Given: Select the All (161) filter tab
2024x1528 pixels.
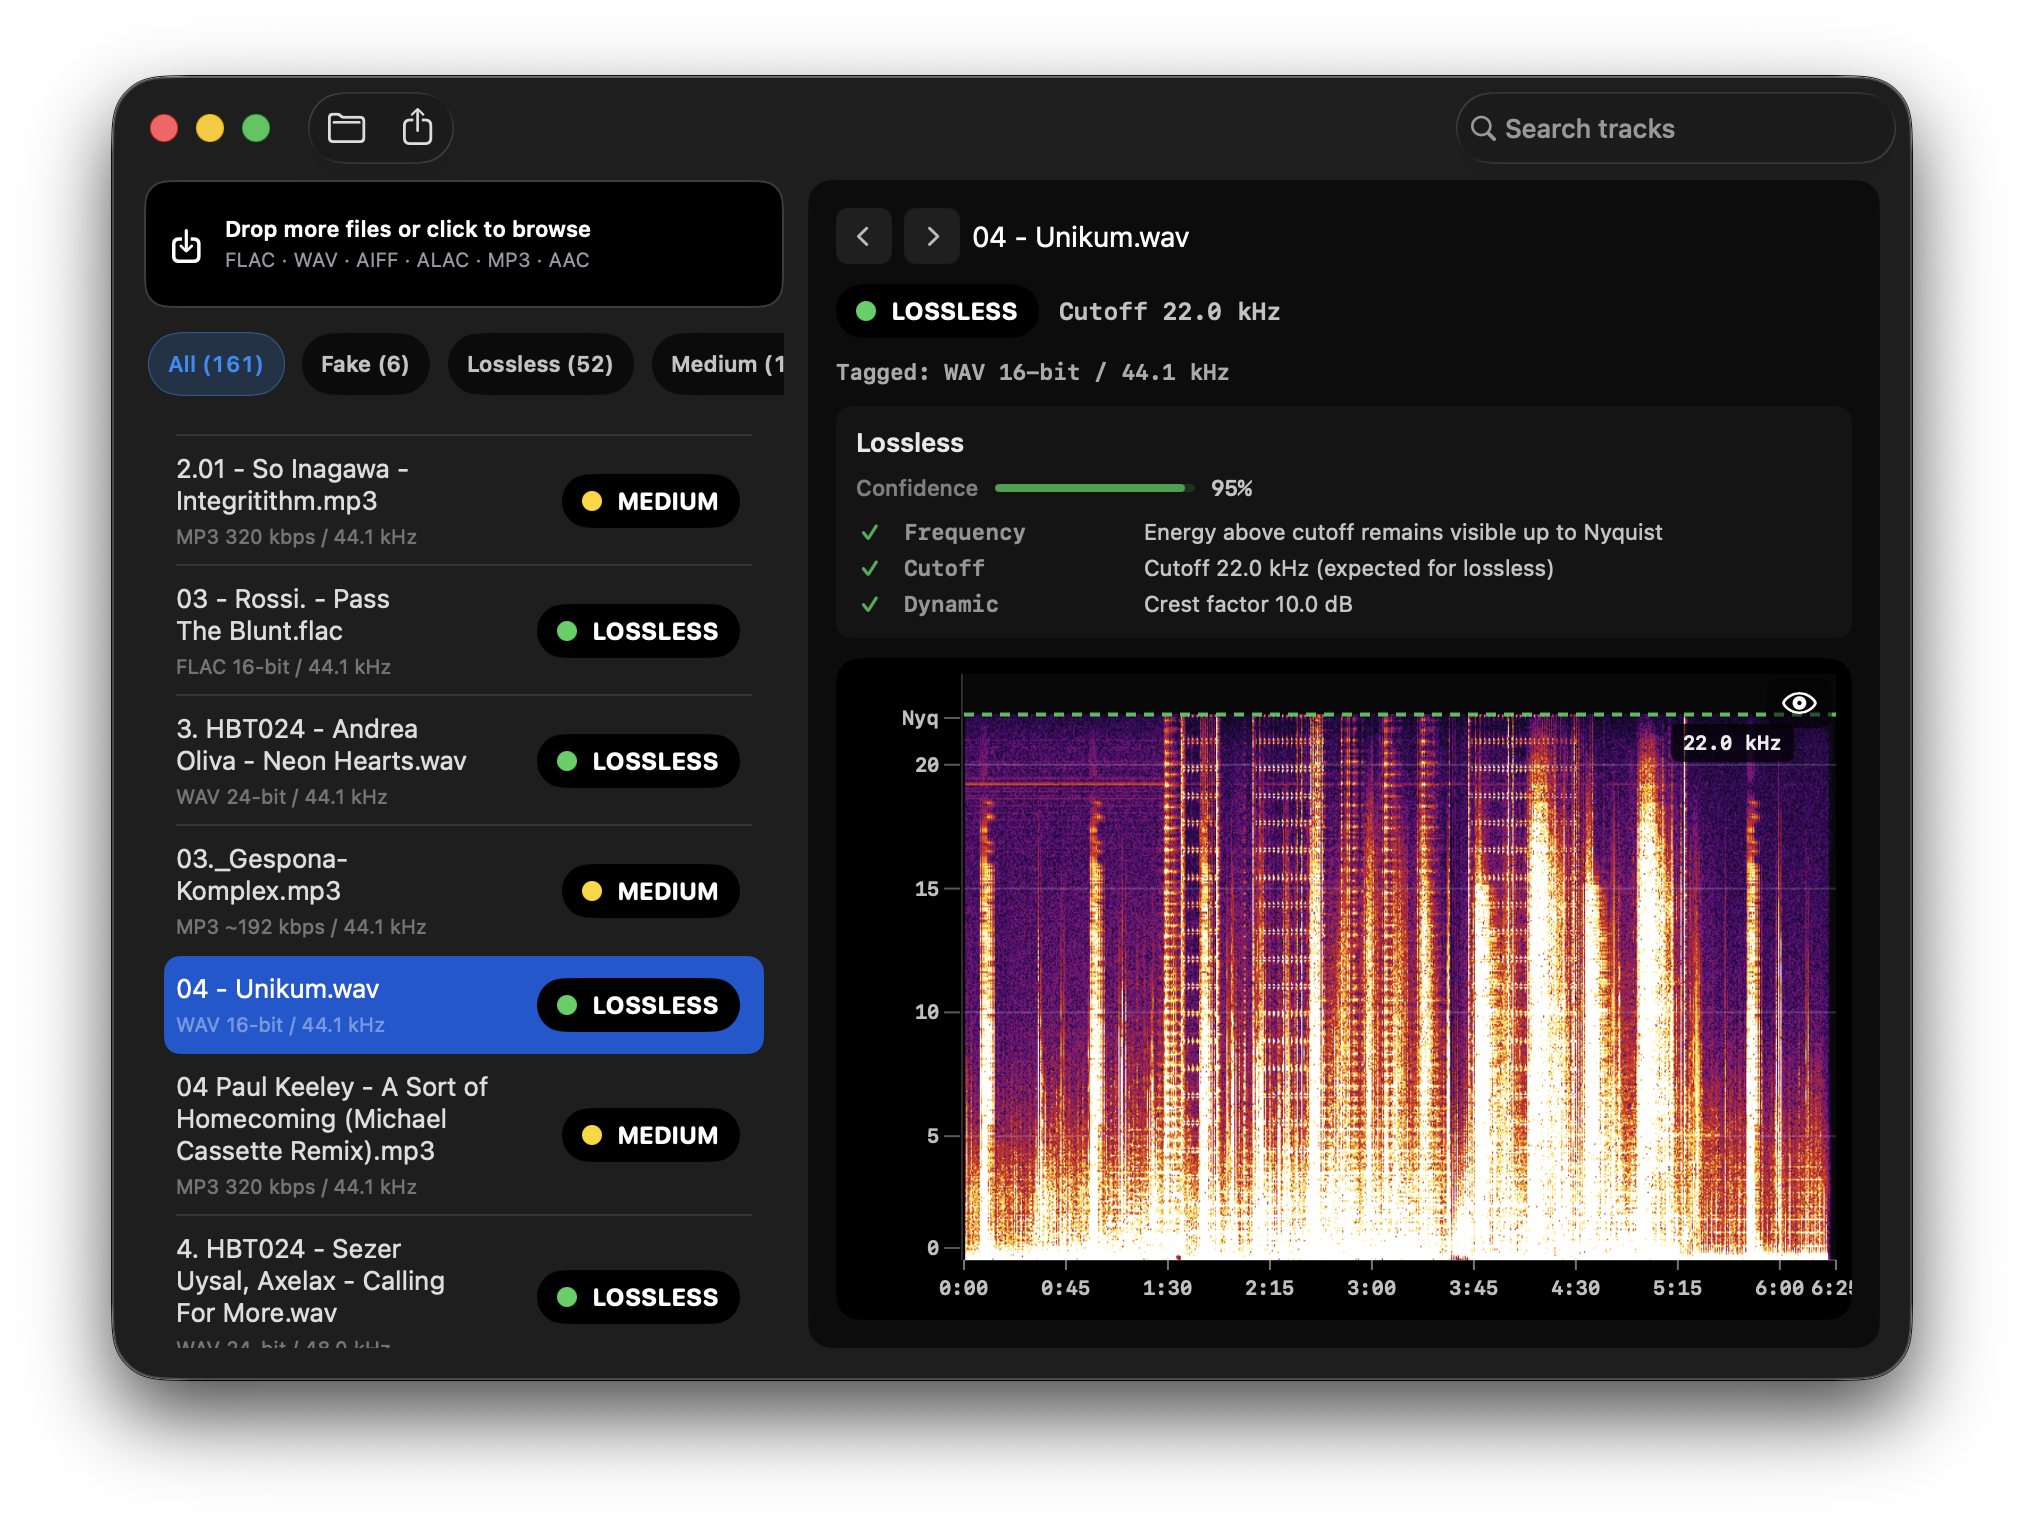Looking at the screenshot, I should (x=216, y=364).
